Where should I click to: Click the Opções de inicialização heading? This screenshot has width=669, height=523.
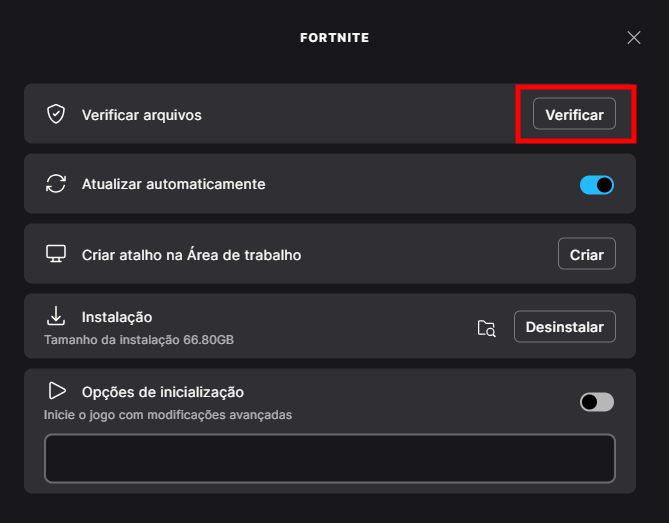click(x=162, y=392)
